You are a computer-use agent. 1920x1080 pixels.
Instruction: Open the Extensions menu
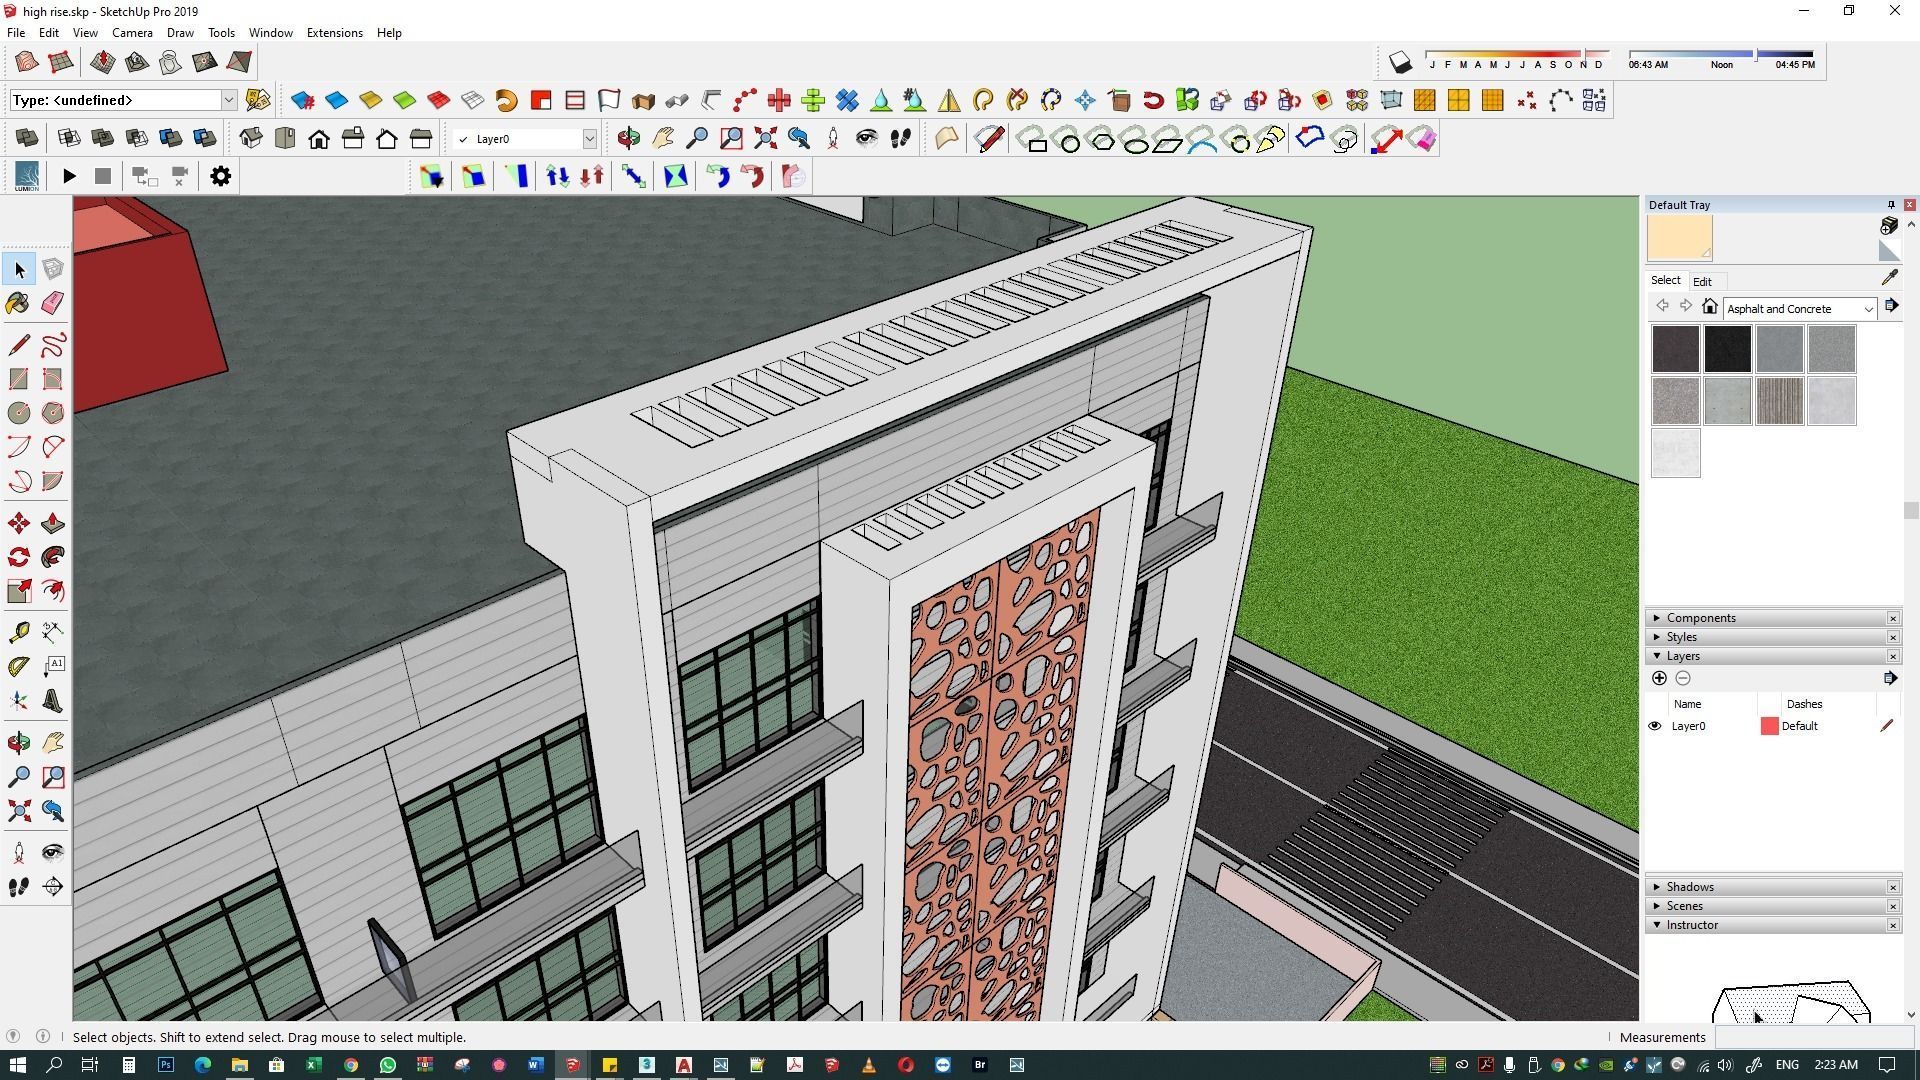pos(334,32)
